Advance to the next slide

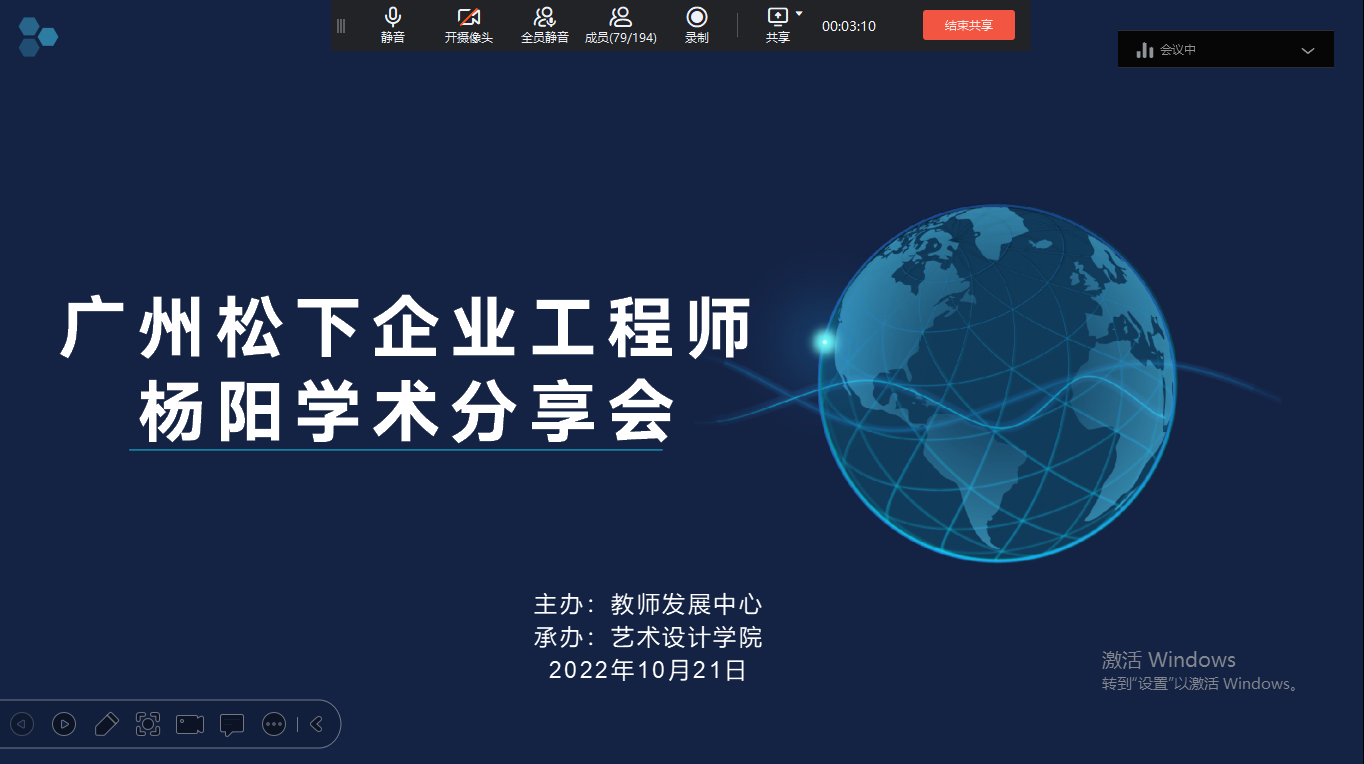point(64,724)
